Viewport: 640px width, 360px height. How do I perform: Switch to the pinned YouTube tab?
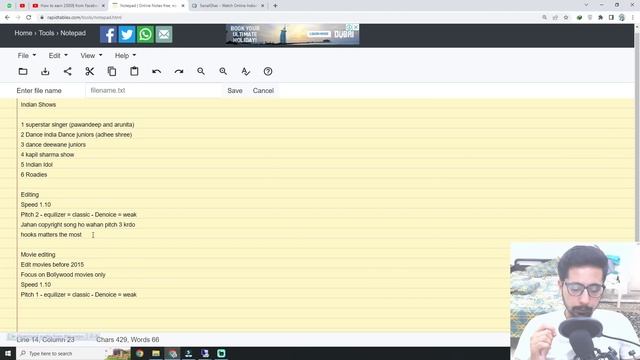pyautogui.click(x=22, y=6)
